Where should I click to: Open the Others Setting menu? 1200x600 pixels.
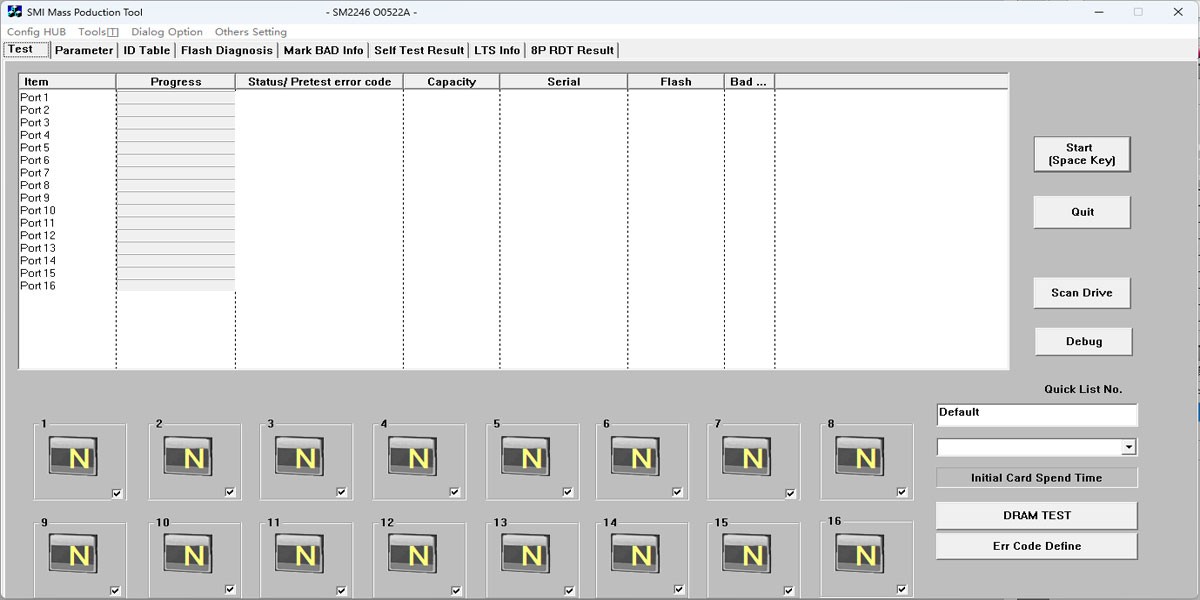[250, 32]
